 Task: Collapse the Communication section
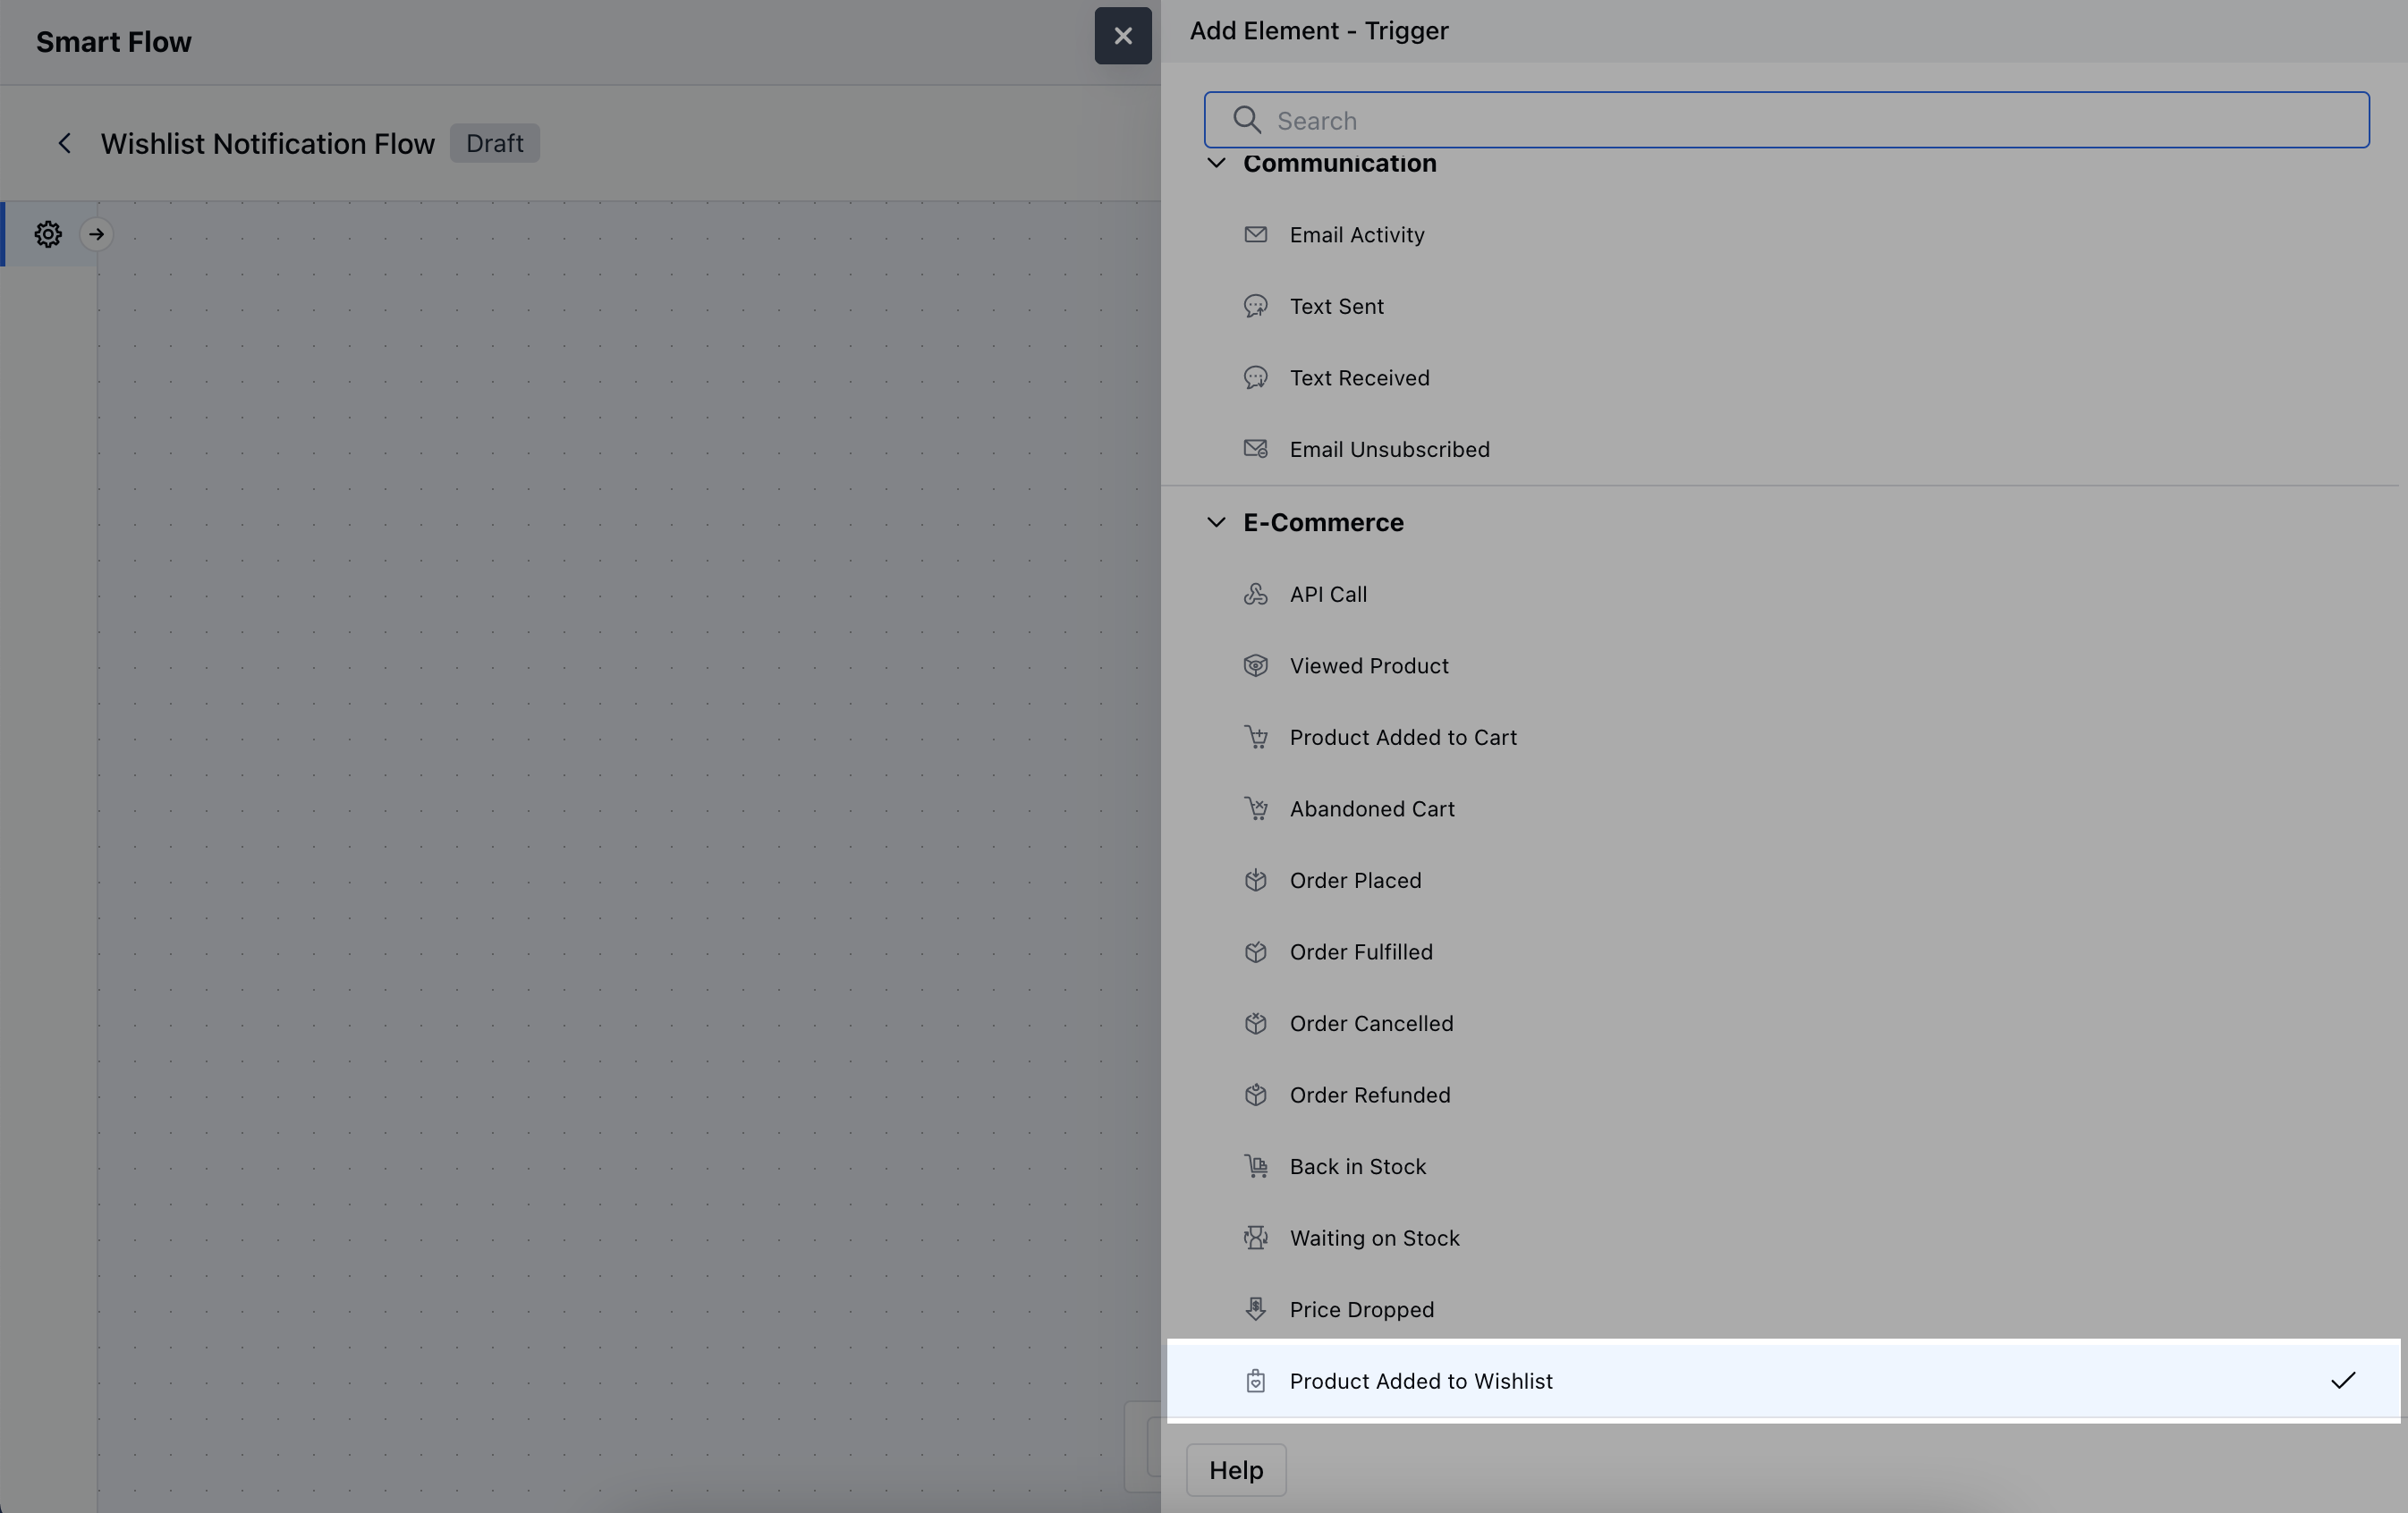coord(1216,163)
